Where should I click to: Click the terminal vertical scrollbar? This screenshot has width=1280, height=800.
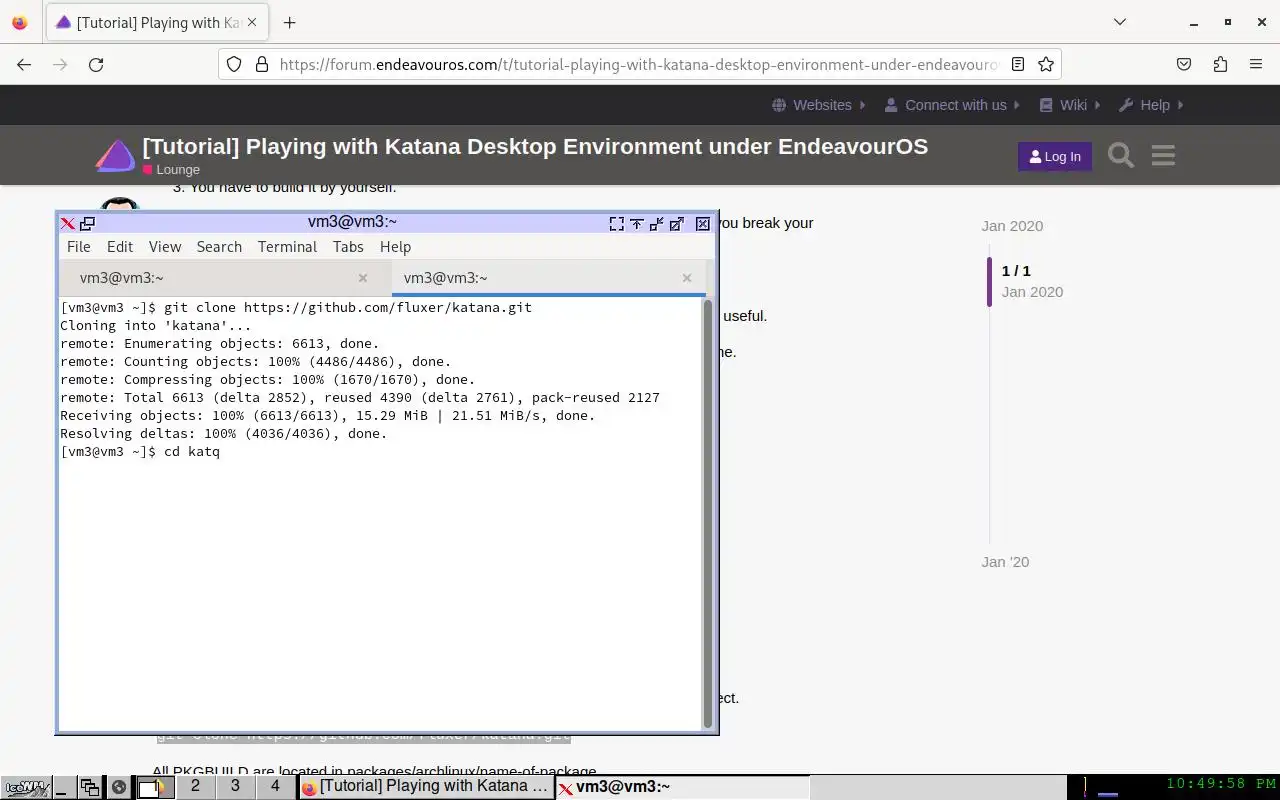(x=708, y=514)
